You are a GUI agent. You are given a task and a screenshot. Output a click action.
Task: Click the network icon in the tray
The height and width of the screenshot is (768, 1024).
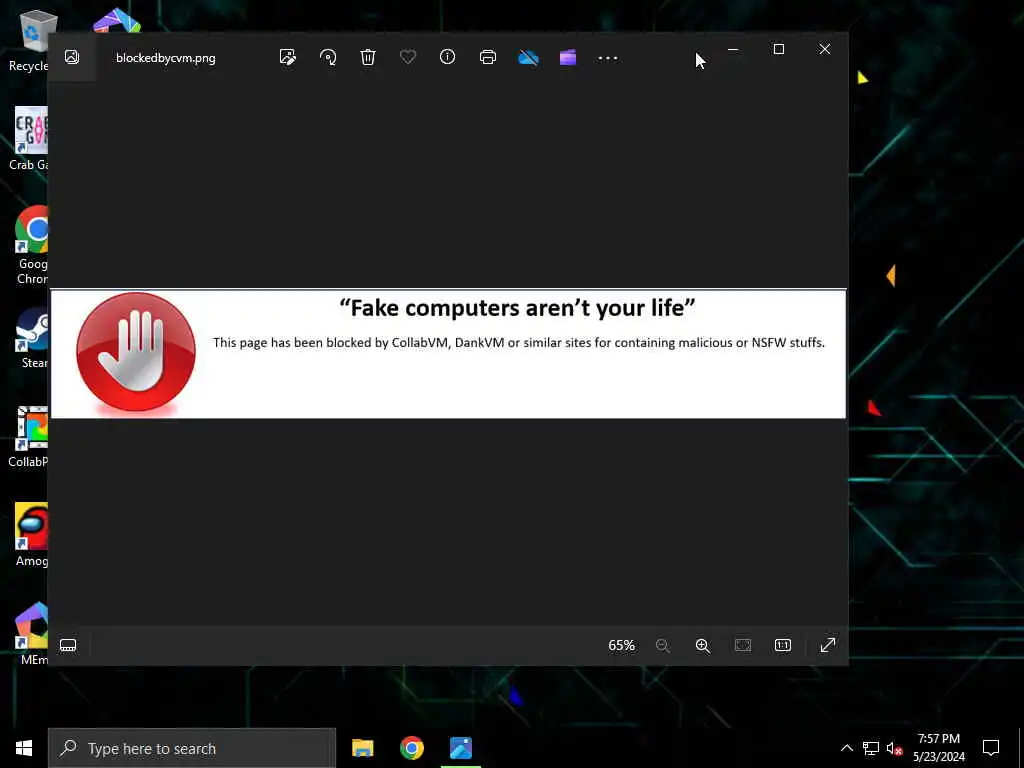coord(871,748)
